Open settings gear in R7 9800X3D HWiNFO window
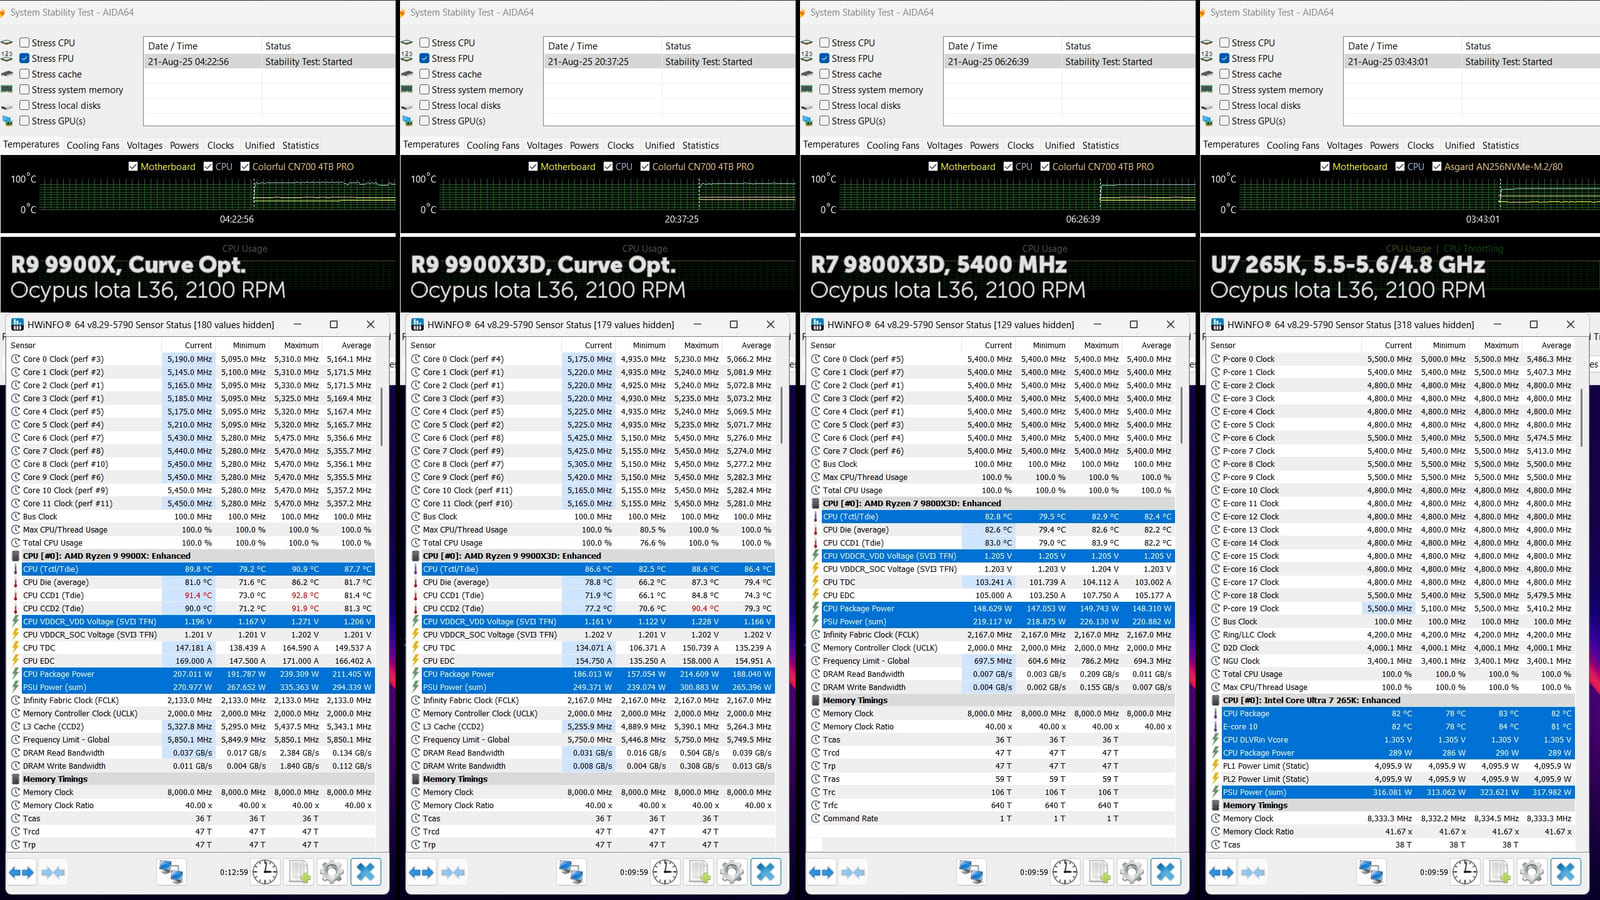Viewport: 1600px width, 900px height. pos(1132,872)
